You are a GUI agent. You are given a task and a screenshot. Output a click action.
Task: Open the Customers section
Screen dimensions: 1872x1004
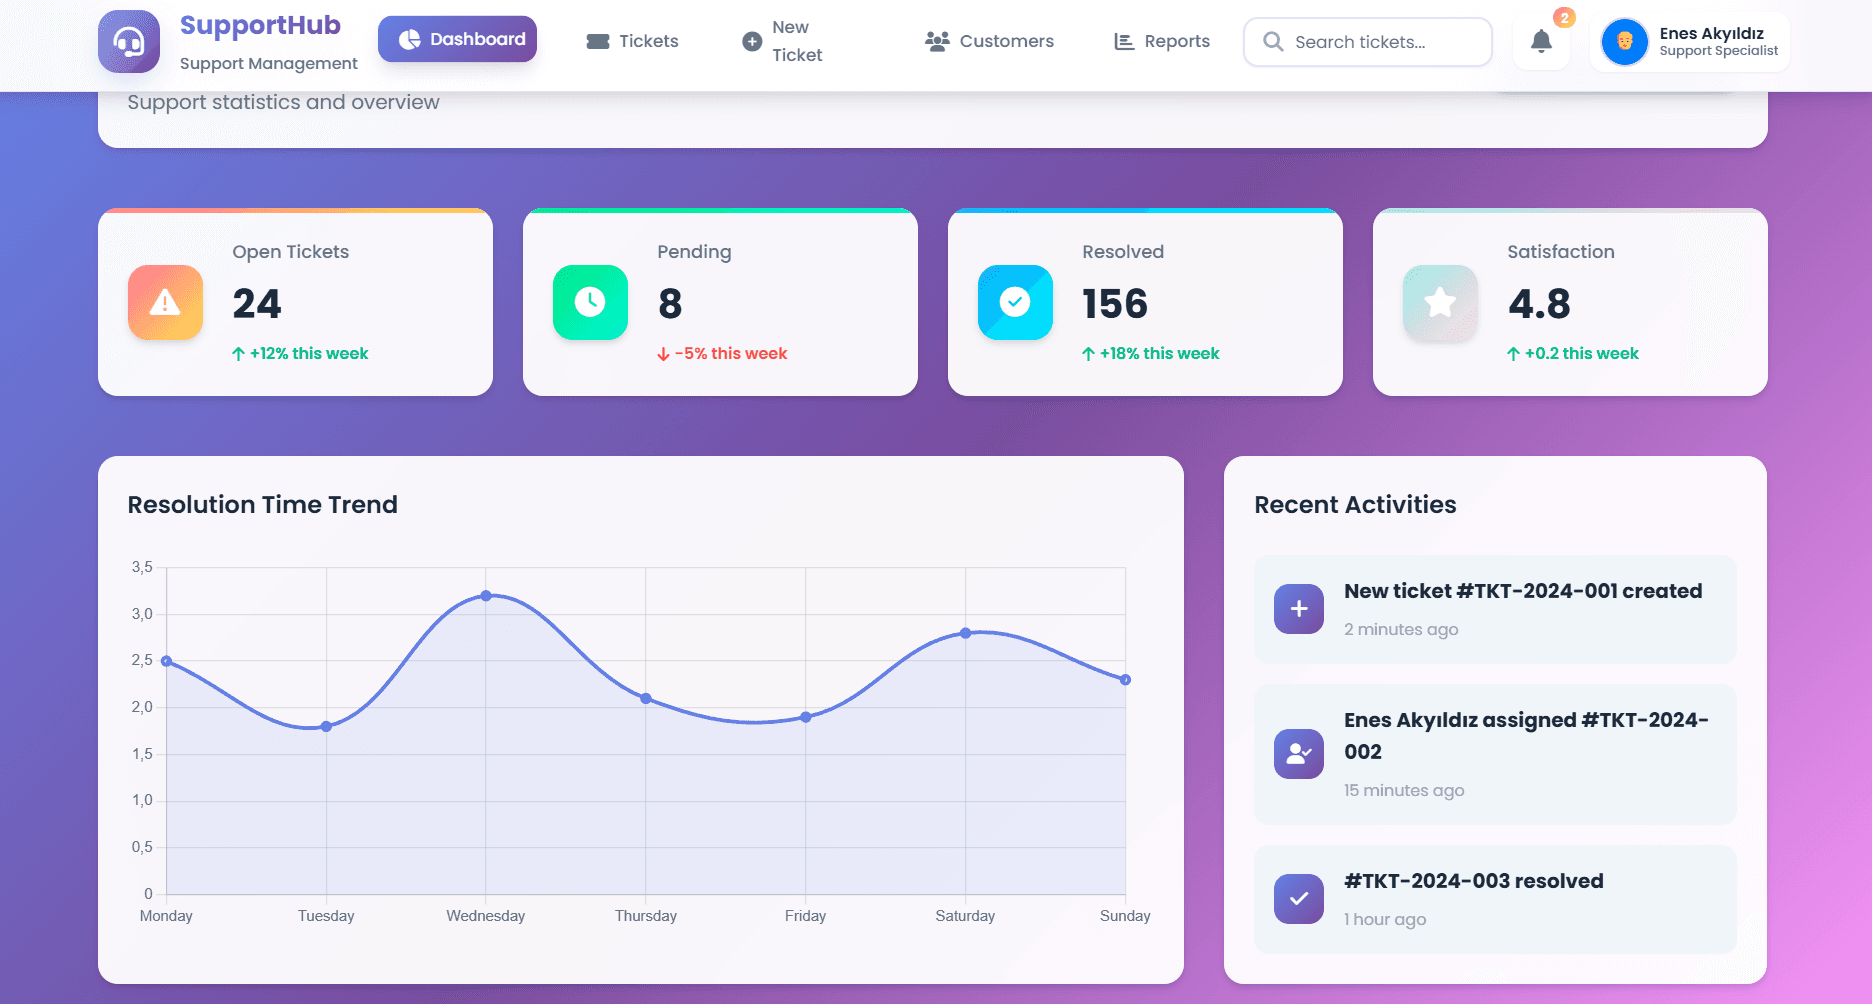coord(989,41)
